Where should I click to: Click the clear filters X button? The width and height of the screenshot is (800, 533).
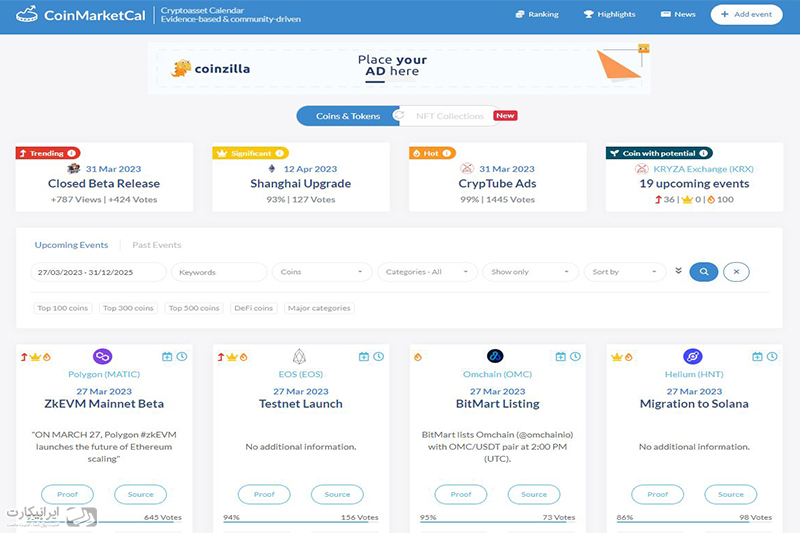click(x=736, y=272)
